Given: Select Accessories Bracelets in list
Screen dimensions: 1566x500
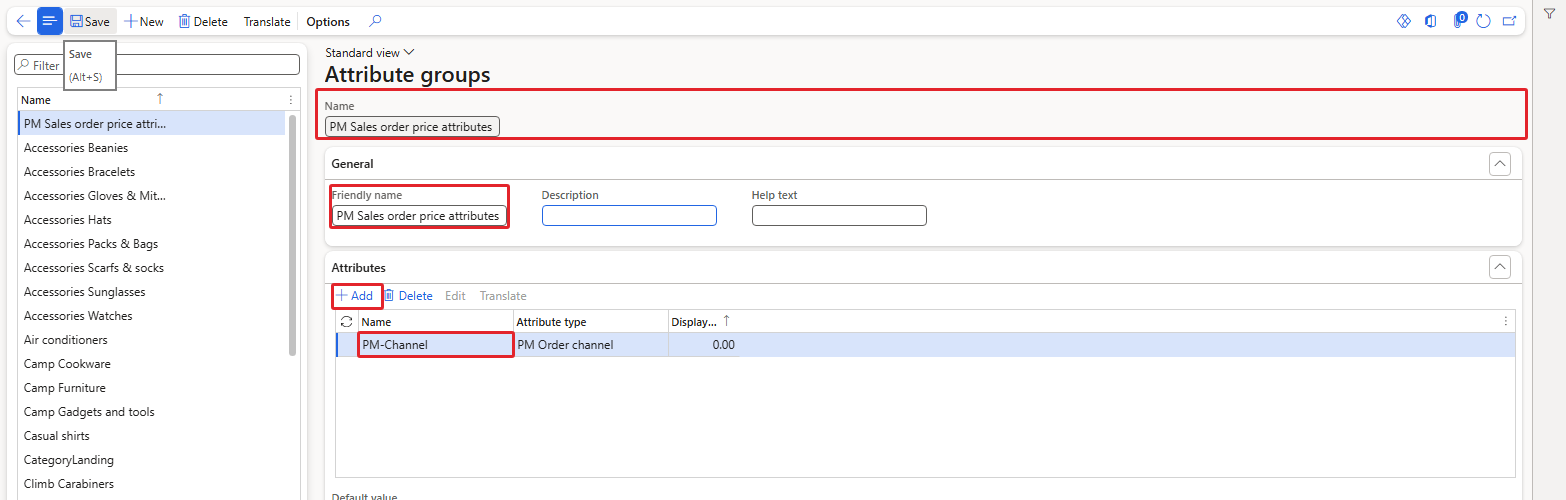Looking at the screenshot, I should tap(152, 172).
